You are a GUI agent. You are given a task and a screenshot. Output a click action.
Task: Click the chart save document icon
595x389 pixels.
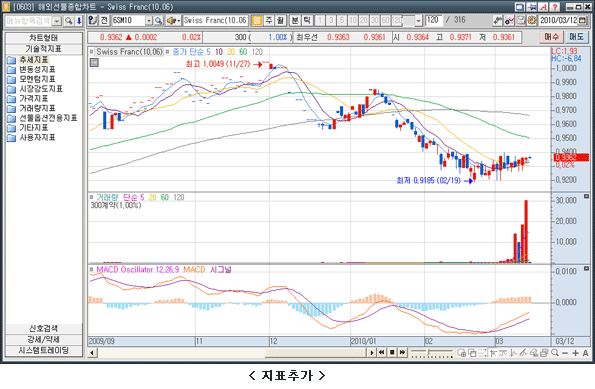pos(521,20)
